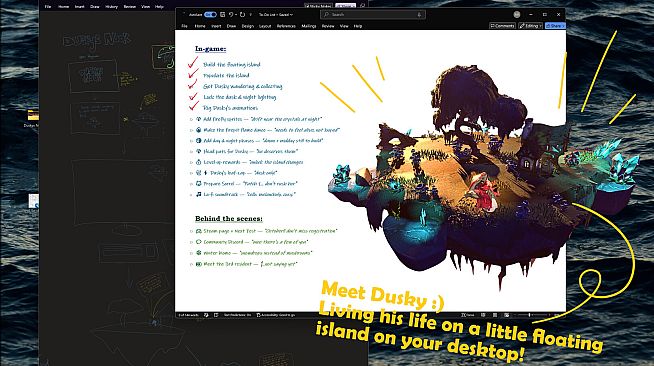This screenshot has height=366, width=654.
Task: Click the bullet circle beside Level-up rewards
Action: [x=191, y=163]
